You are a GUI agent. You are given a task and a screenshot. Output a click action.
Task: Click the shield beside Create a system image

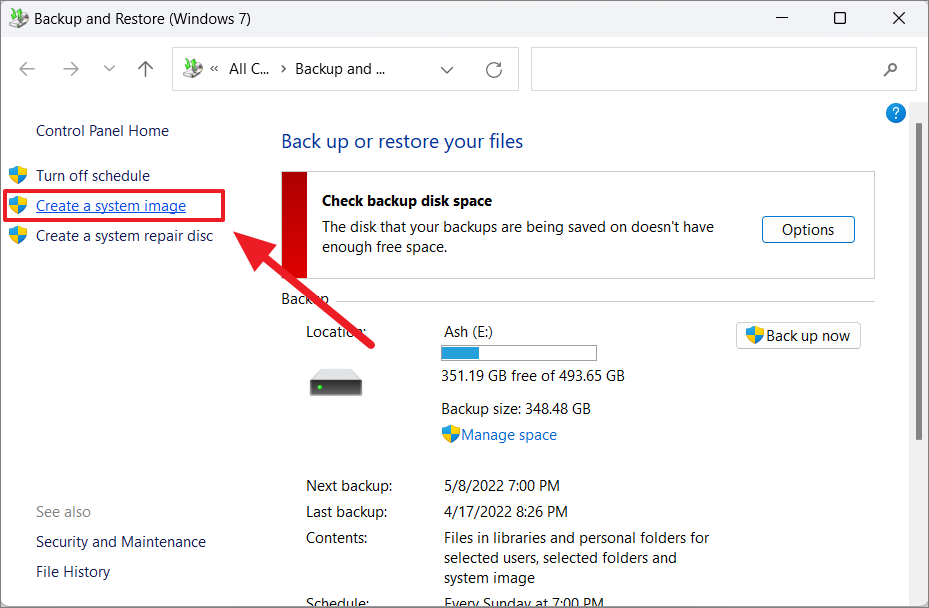pos(18,205)
